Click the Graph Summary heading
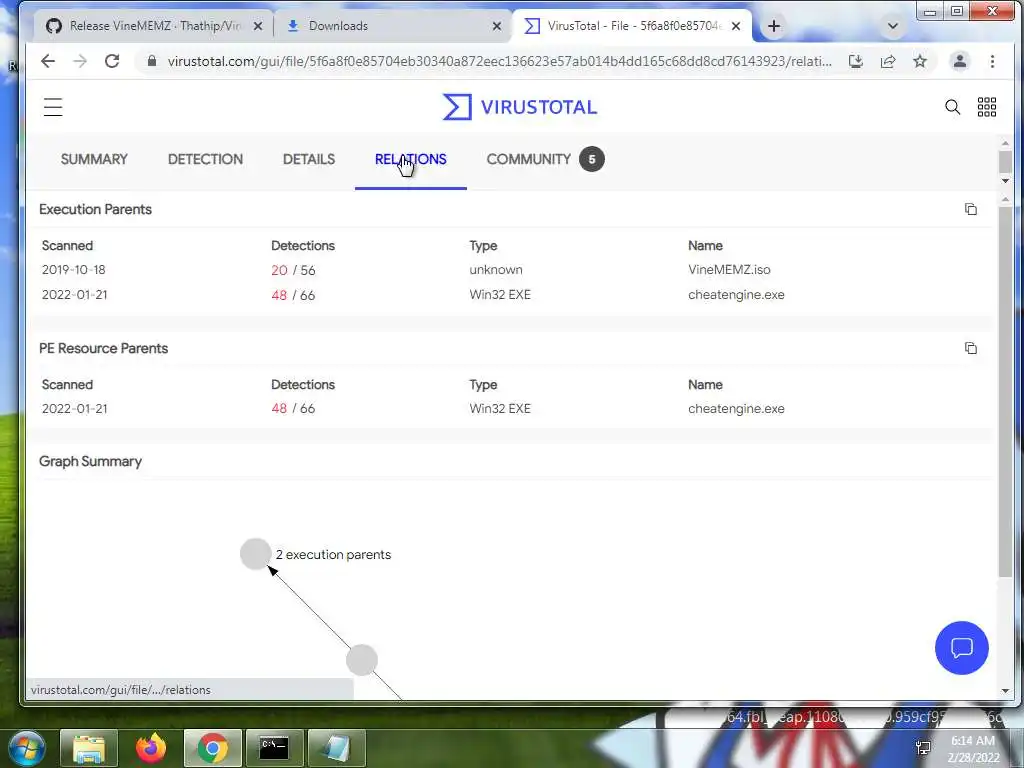The image size is (1024, 768). coord(90,461)
